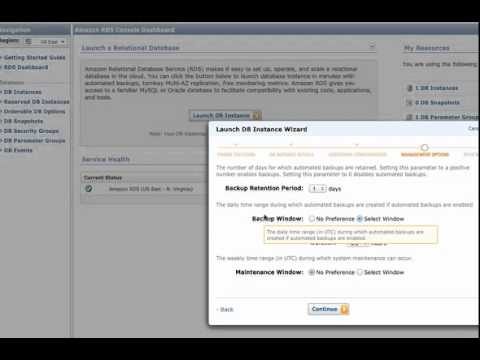The image size is (480, 360).
Task: Click the first wizard step tab, Engine Selection
Action: click(x=236, y=154)
